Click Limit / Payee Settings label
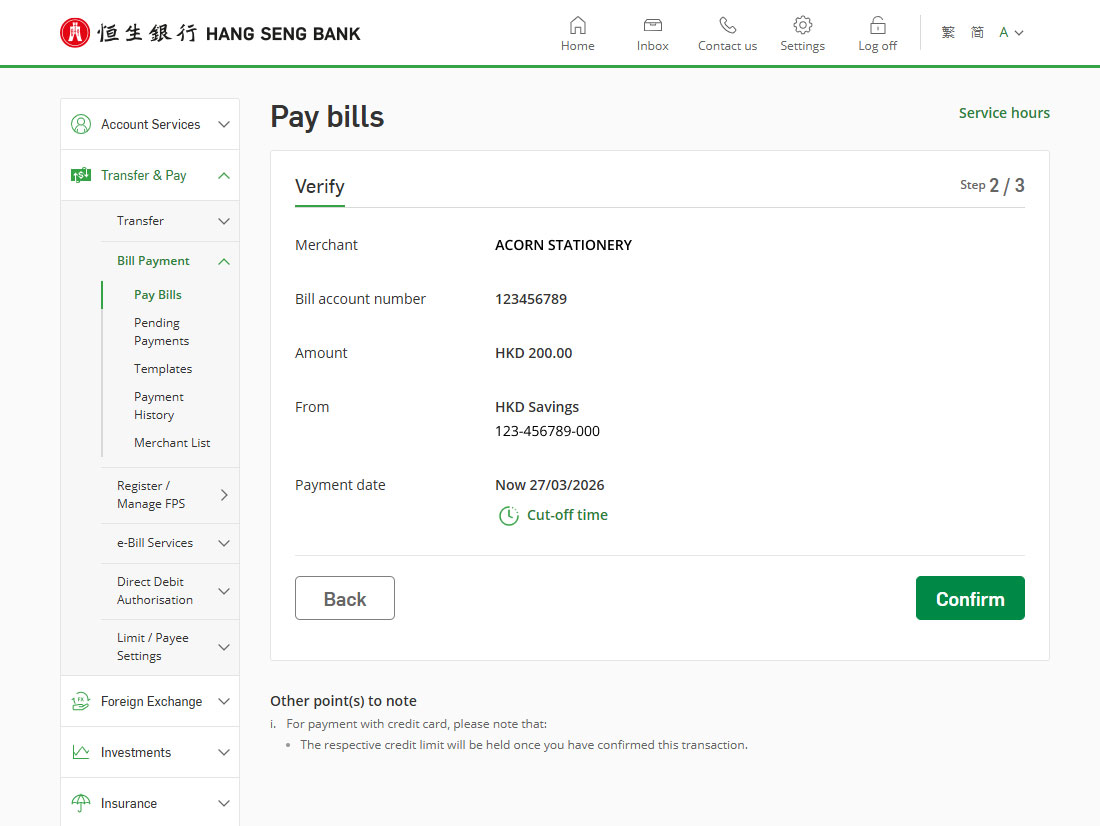The image size is (1100, 826). 153,646
